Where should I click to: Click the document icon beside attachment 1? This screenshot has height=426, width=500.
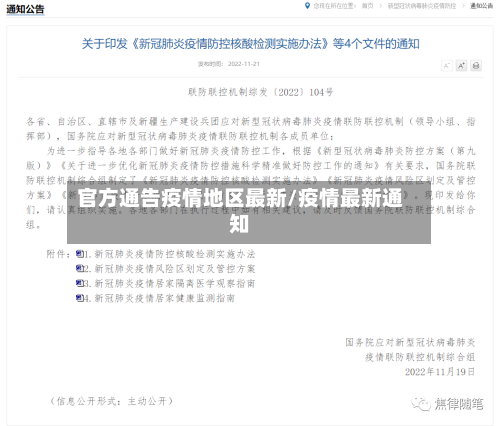(x=79, y=254)
